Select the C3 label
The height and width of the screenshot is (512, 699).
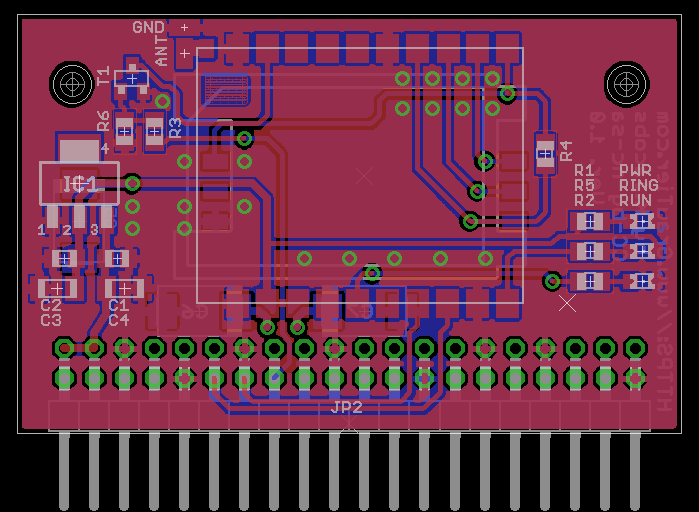click(x=51, y=320)
